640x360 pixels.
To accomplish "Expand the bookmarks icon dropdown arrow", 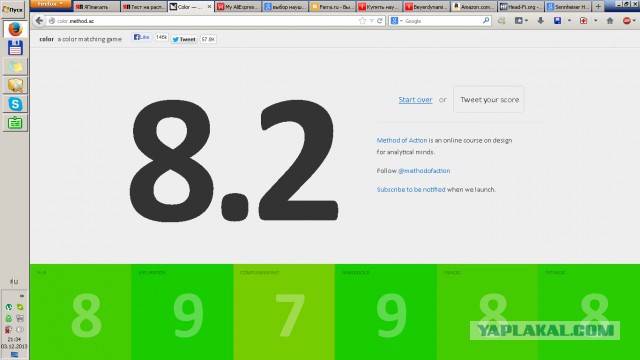I will coord(526,20).
